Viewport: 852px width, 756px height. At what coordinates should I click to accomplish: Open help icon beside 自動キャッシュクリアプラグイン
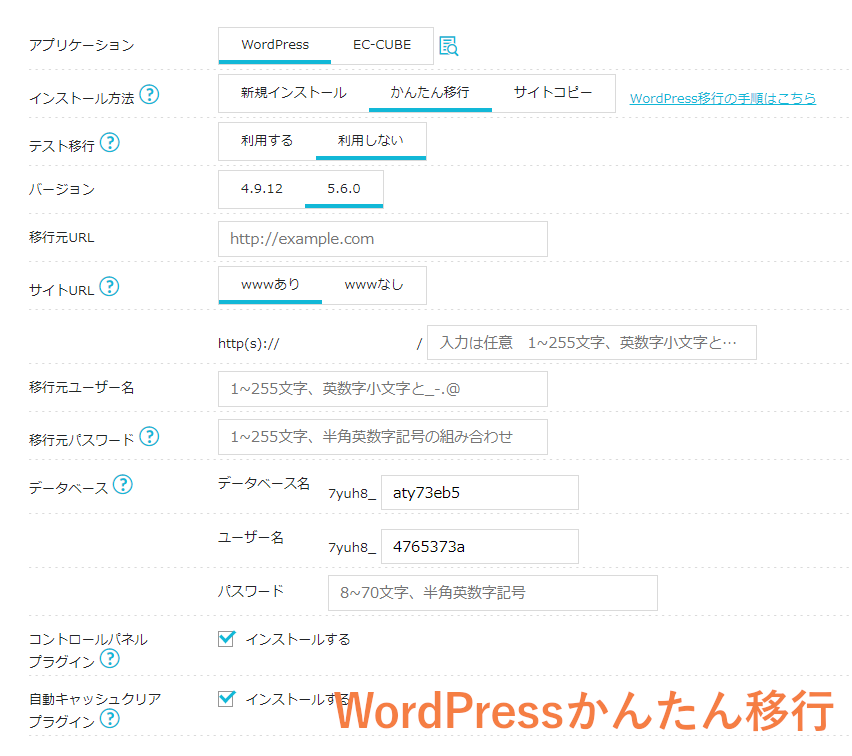(x=110, y=718)
